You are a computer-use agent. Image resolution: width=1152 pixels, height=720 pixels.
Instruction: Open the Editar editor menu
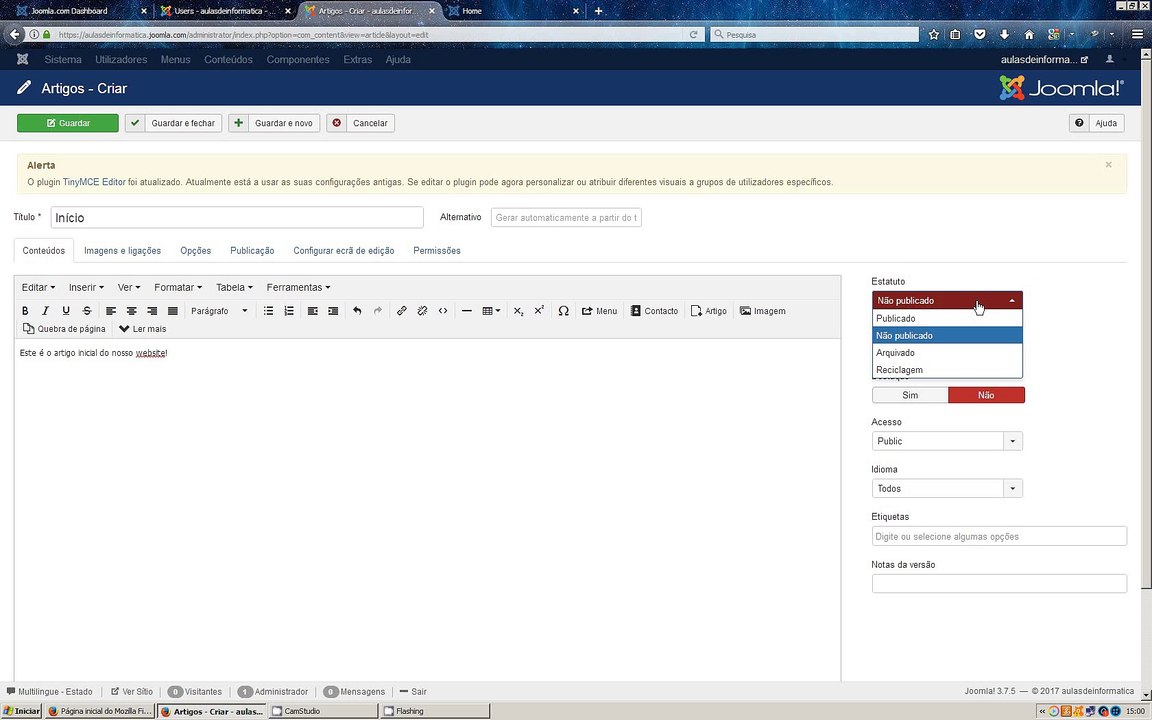tap(38, 287)
